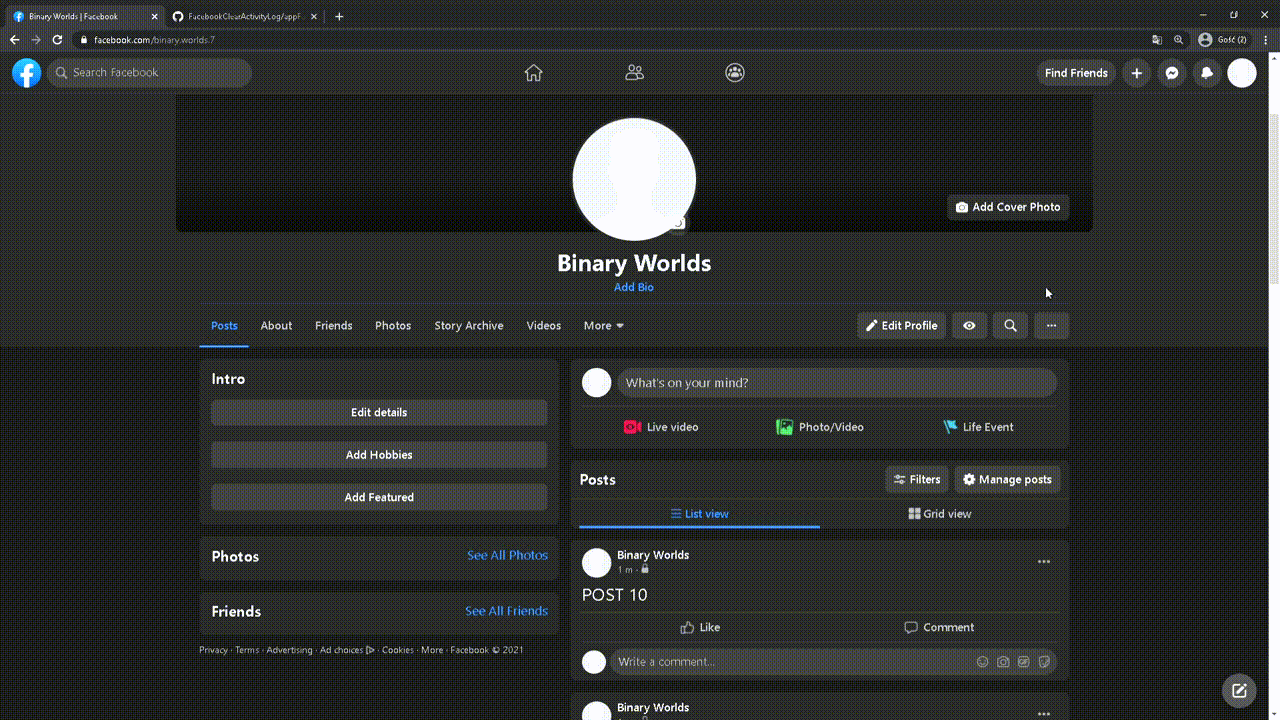Click the Facebook logo icon
Viewport: 1280px width, 720px height.
click(27, 73)
